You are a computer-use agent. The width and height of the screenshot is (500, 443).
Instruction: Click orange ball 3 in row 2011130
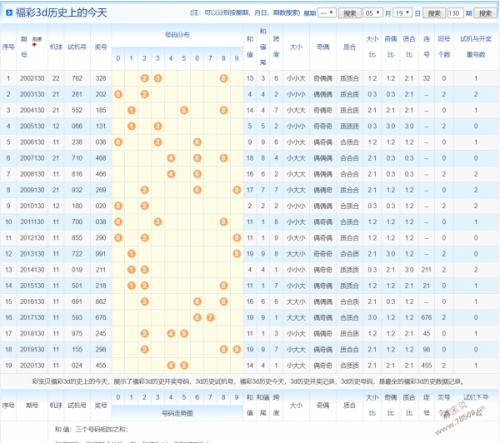(x=158, y=222)
